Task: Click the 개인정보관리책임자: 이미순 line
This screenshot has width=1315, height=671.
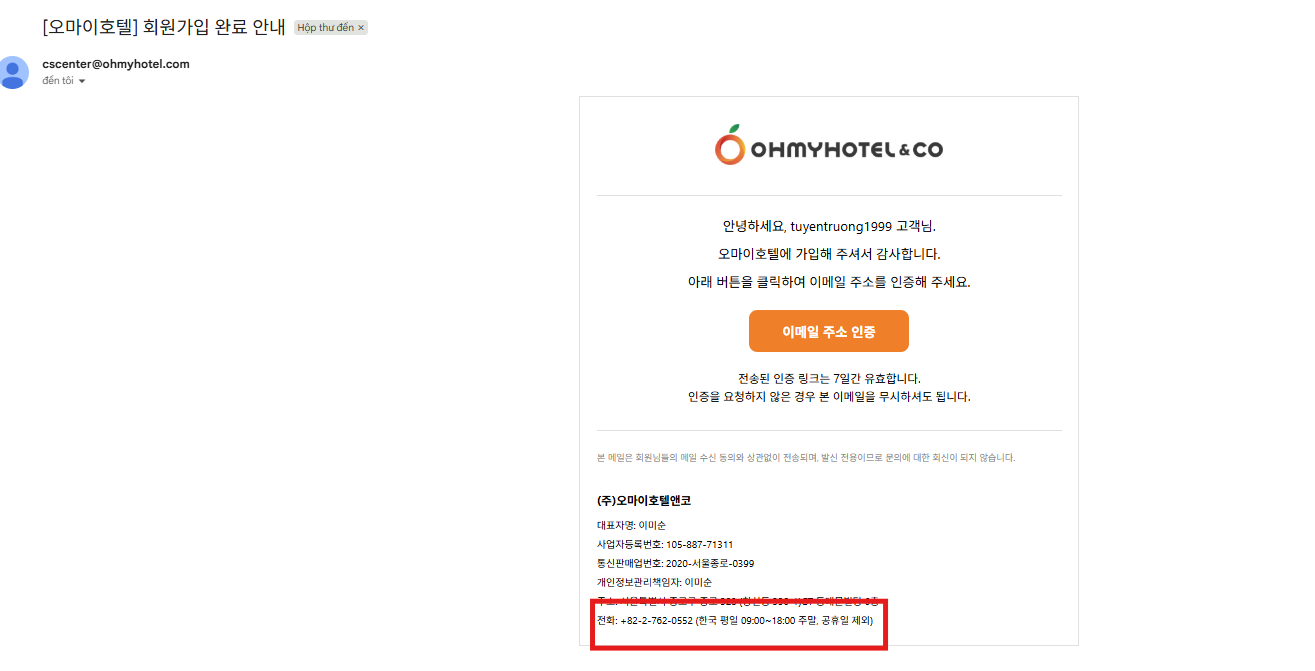Action: 654,582
